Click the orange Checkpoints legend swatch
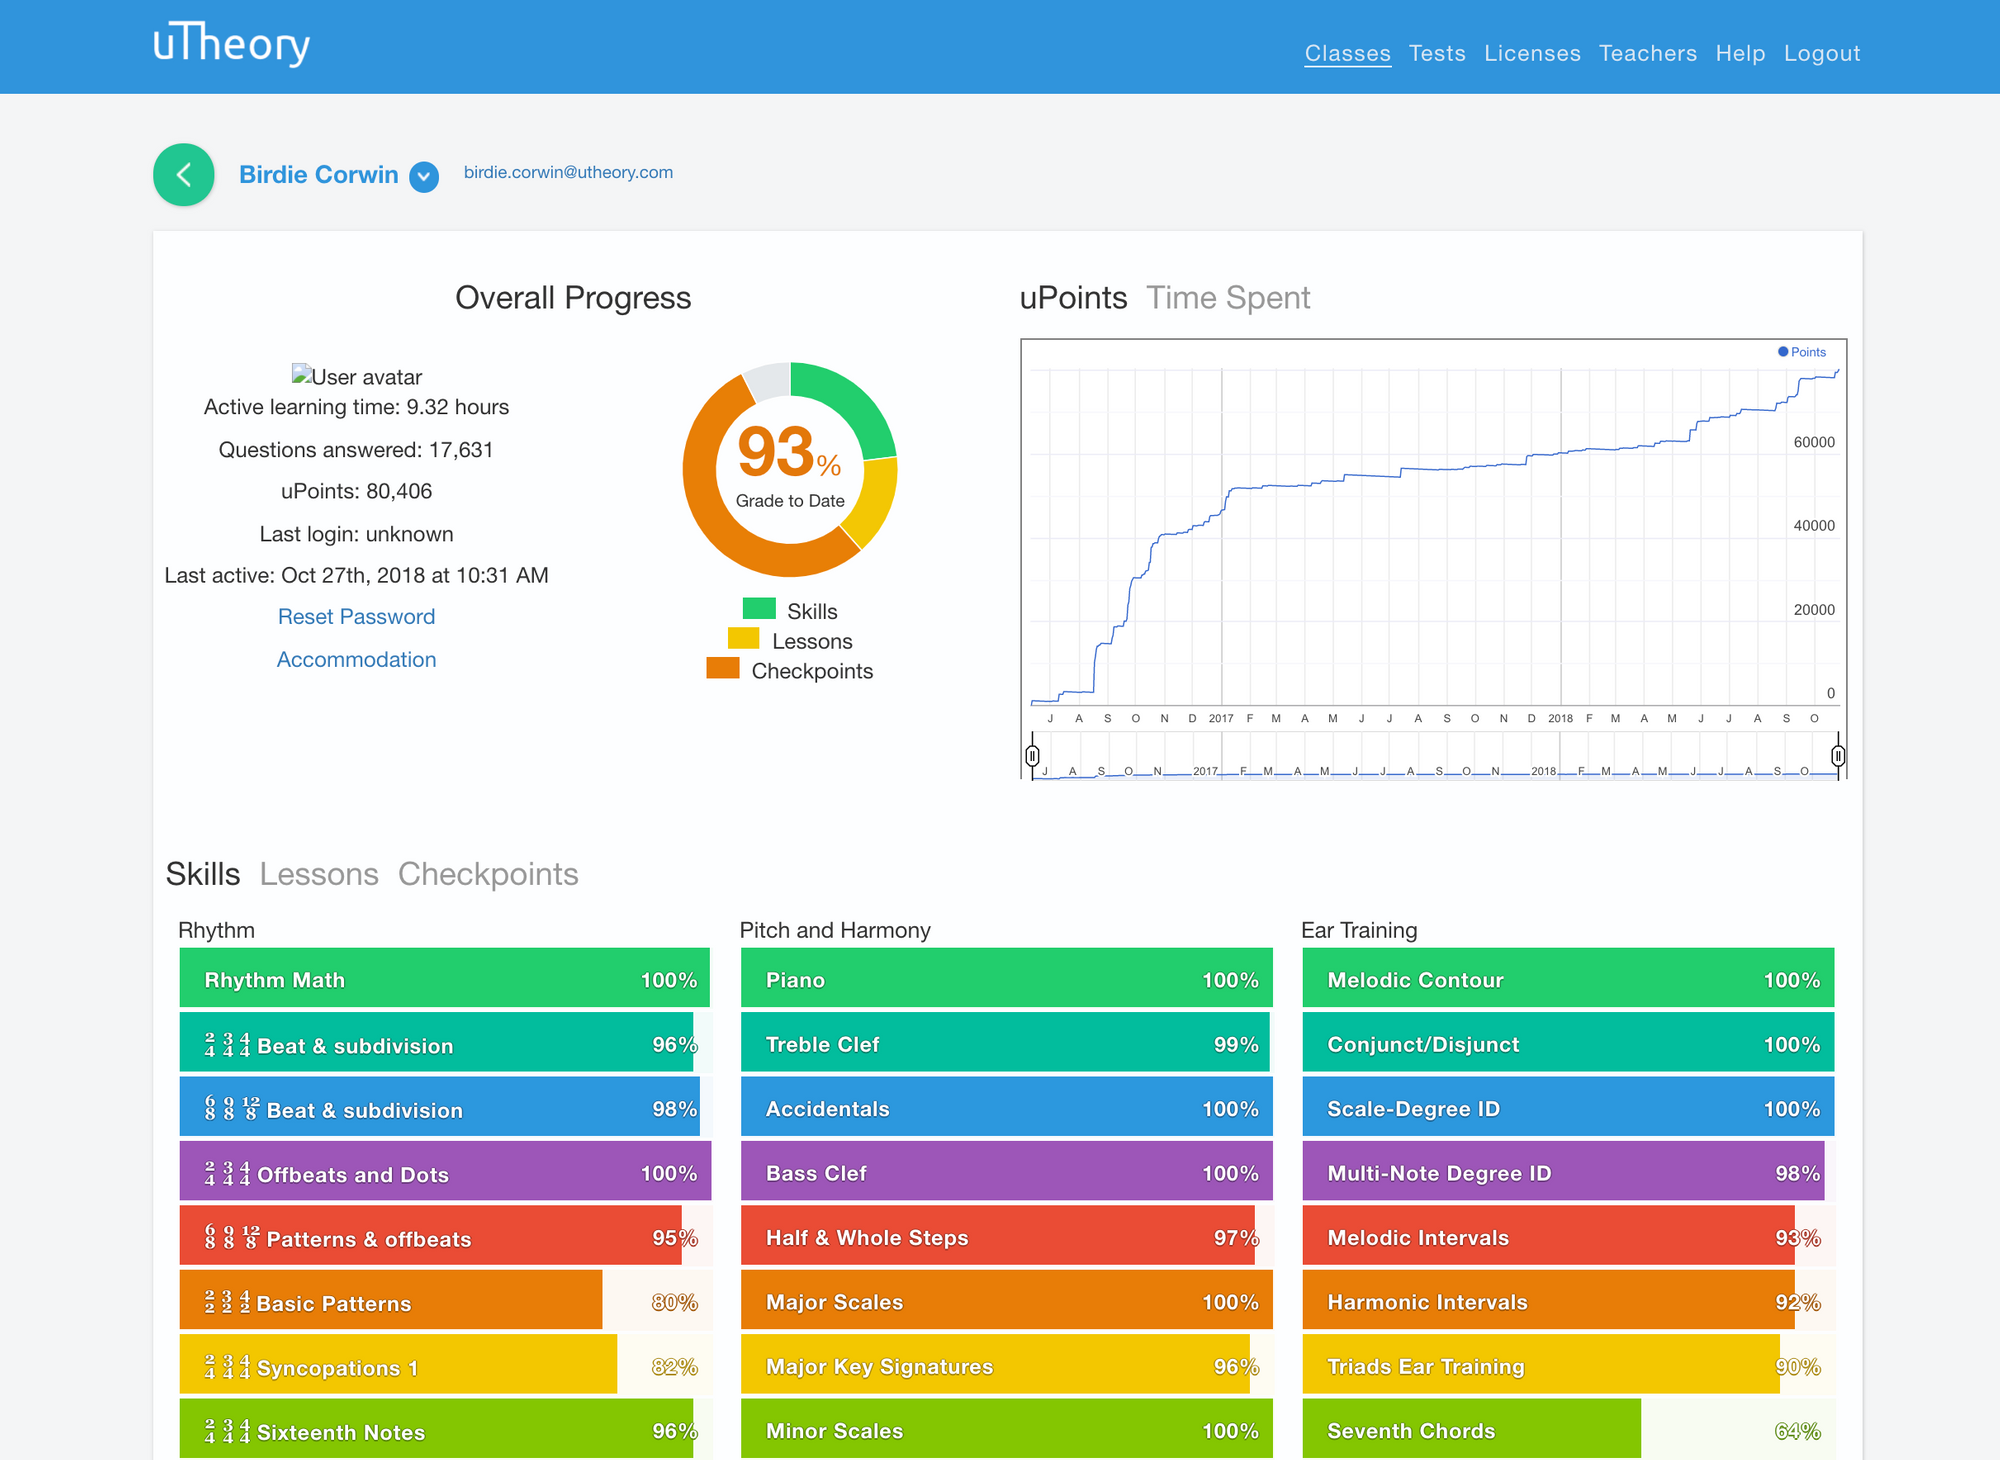2000x1460 pixels. pos(723,668)
